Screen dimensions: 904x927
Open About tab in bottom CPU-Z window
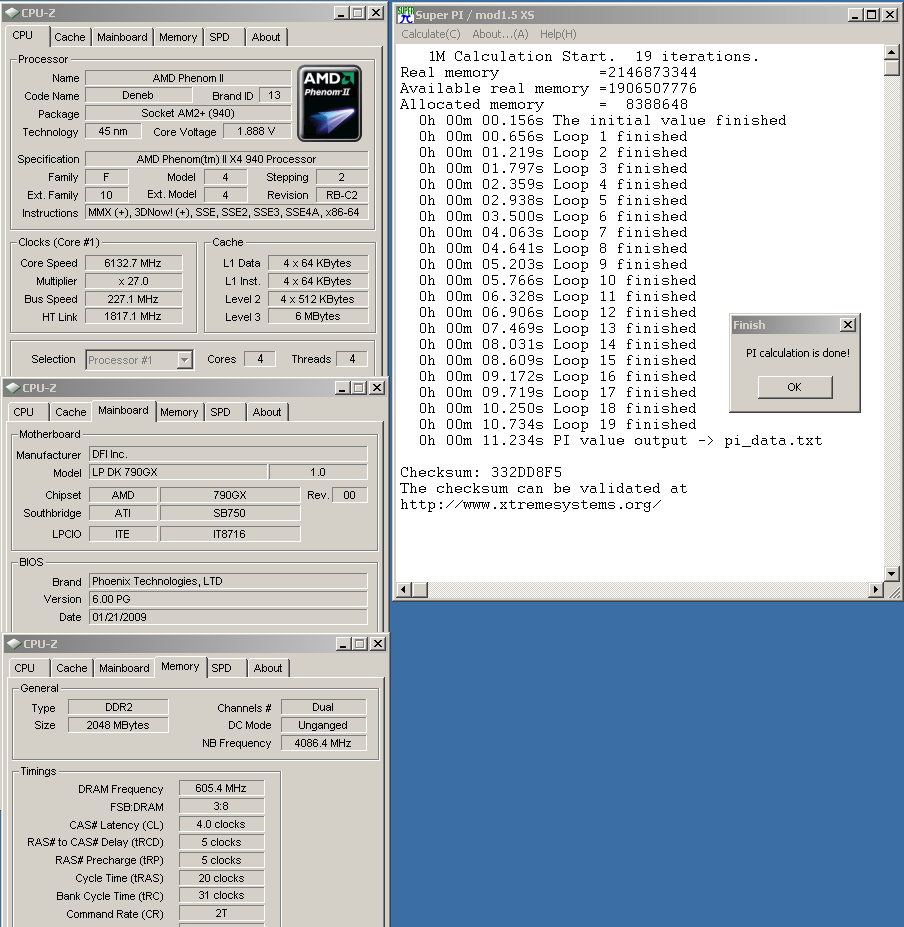click(268, 668)
